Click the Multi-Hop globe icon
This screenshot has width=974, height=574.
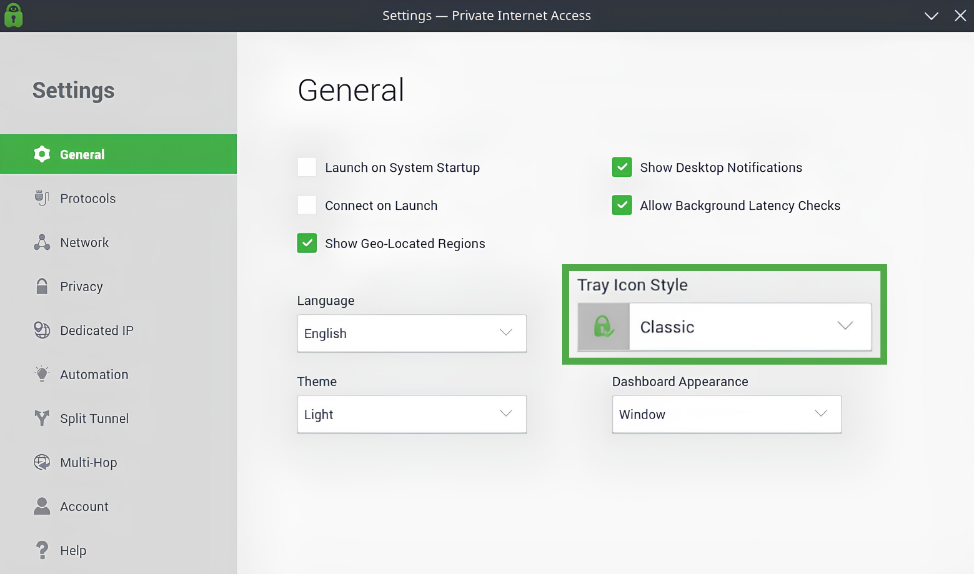tap(42, 462)
